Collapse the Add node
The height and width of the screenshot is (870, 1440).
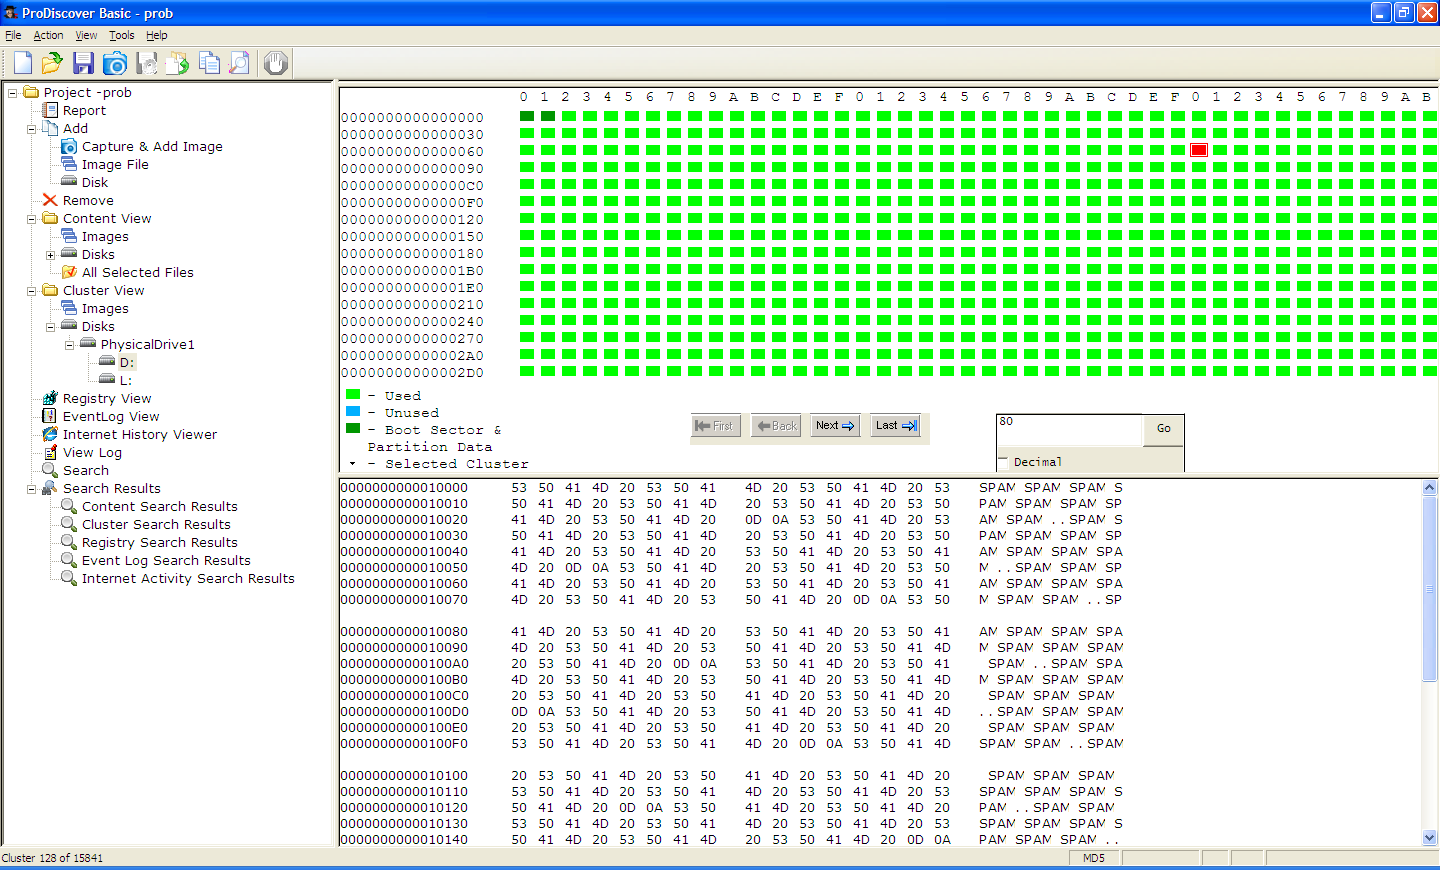point(32,129)
